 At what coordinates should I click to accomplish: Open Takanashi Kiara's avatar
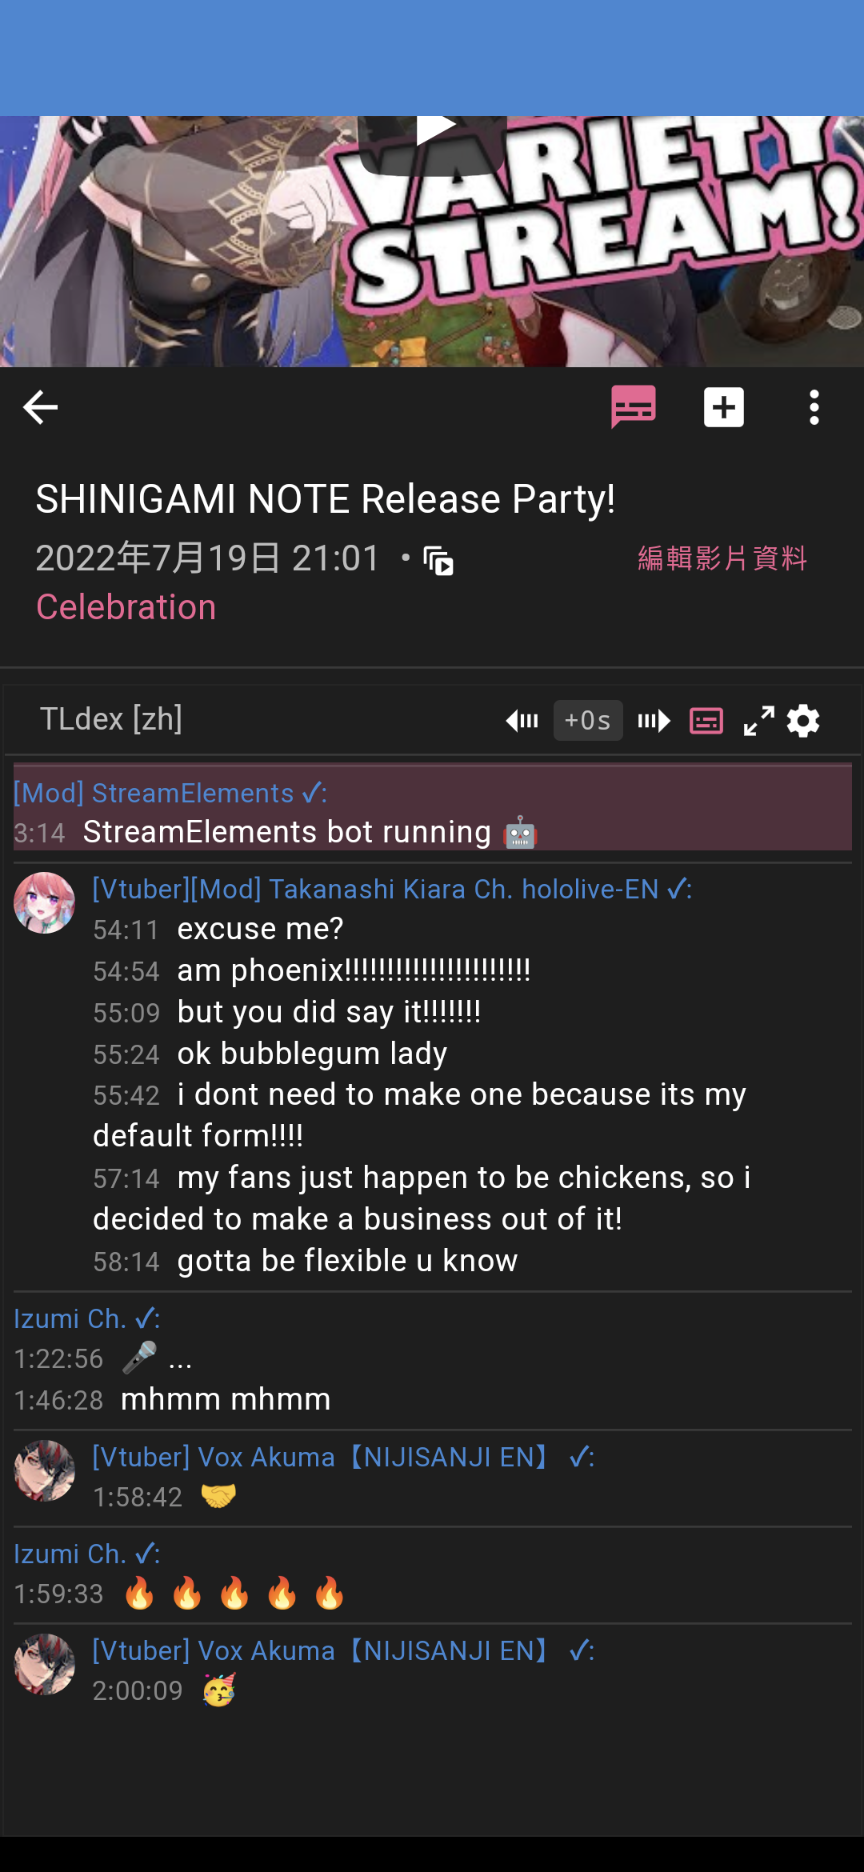tap(44, 903)
